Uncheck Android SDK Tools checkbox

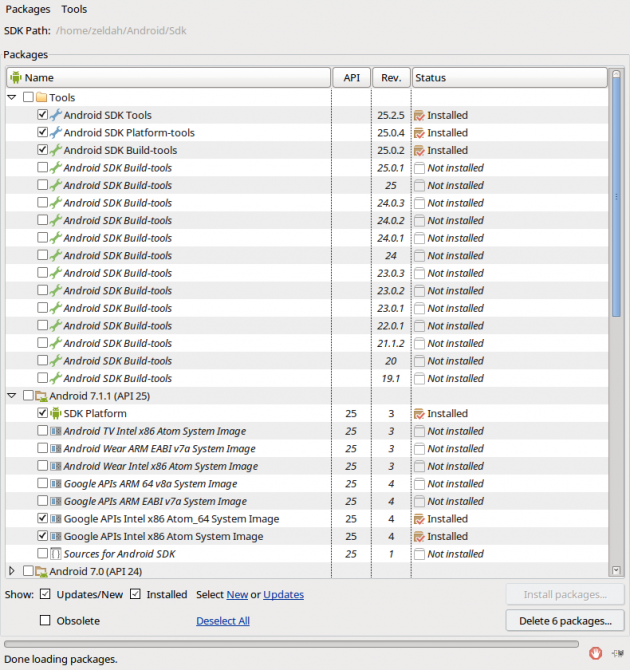(x=42, y=115)
